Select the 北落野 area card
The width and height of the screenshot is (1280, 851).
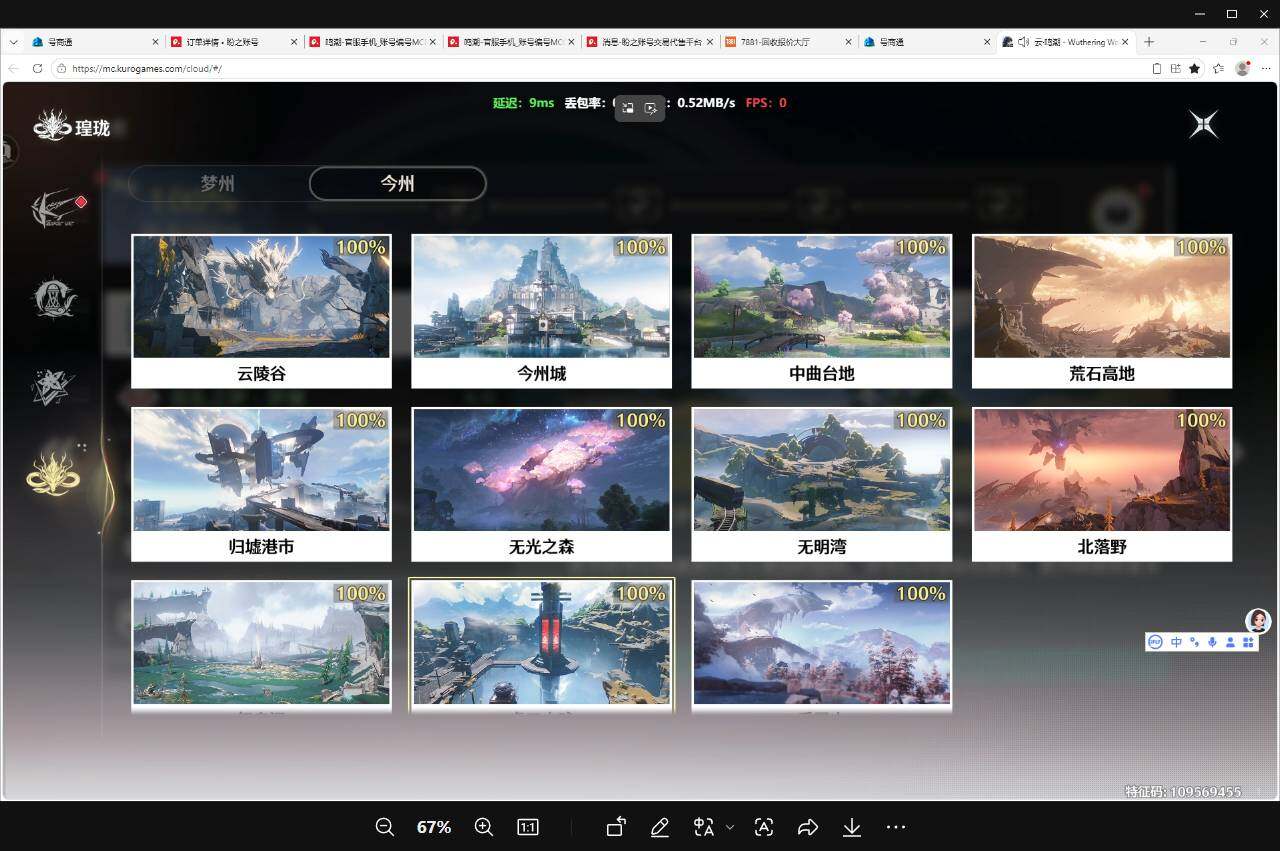(1102, 484)
